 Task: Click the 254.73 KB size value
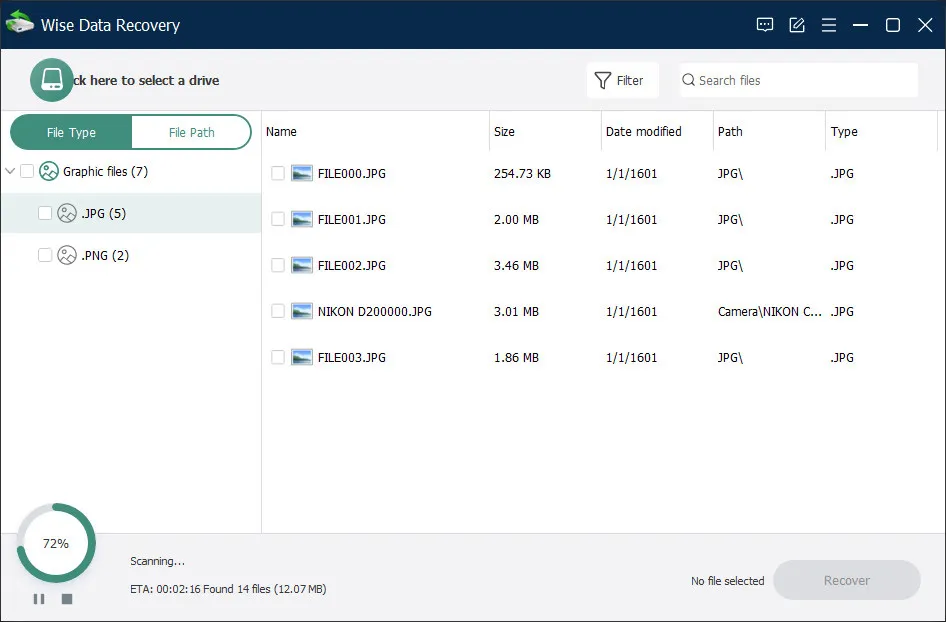tap(522, 174)
